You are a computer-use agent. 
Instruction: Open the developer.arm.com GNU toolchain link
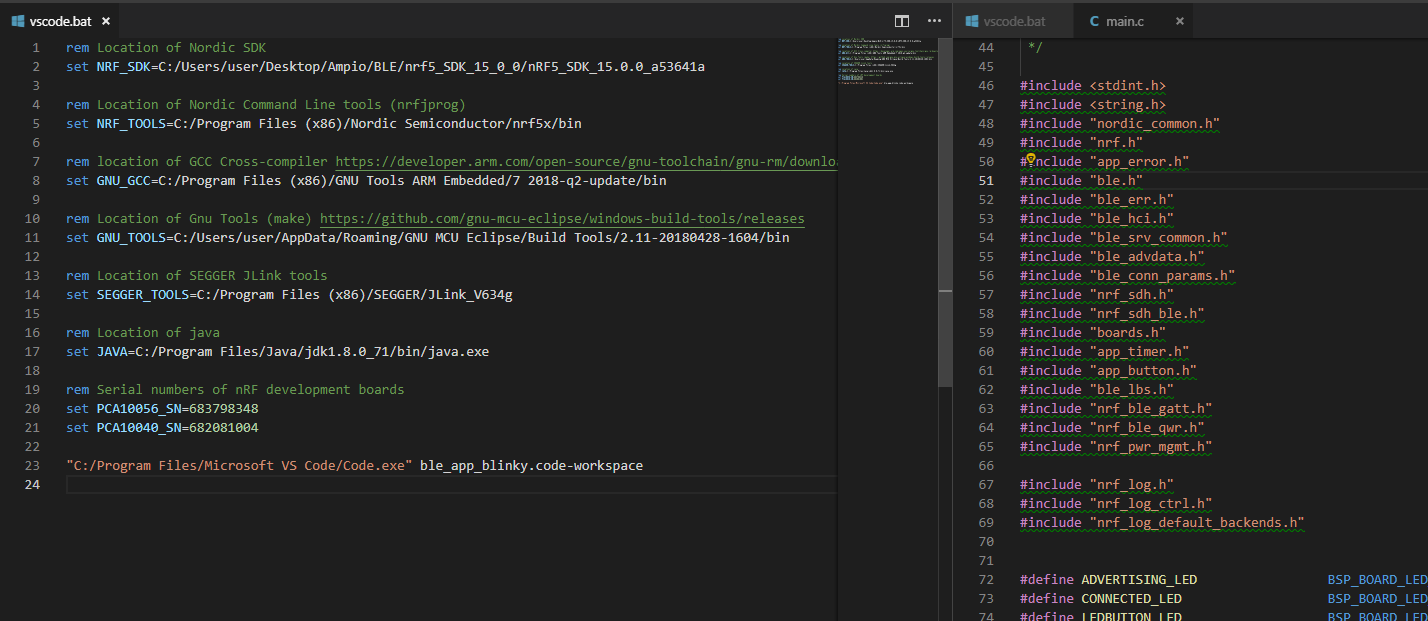[585, 161]
